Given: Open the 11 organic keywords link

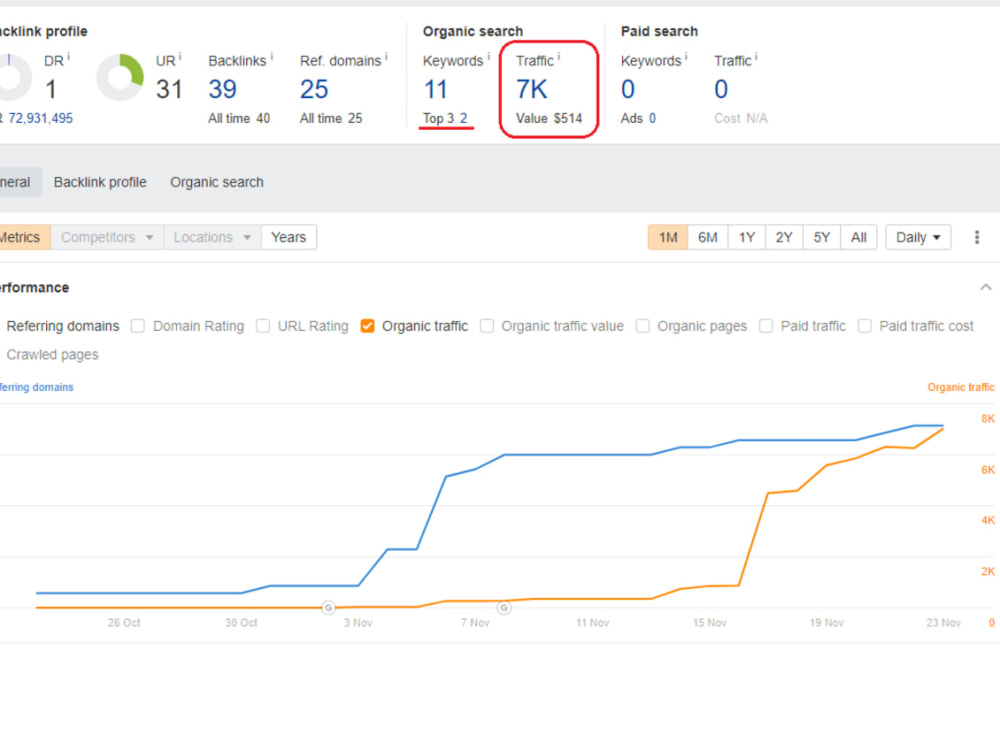Looking at the screenshot, I should pyautogui.click(x=436, y=89).
